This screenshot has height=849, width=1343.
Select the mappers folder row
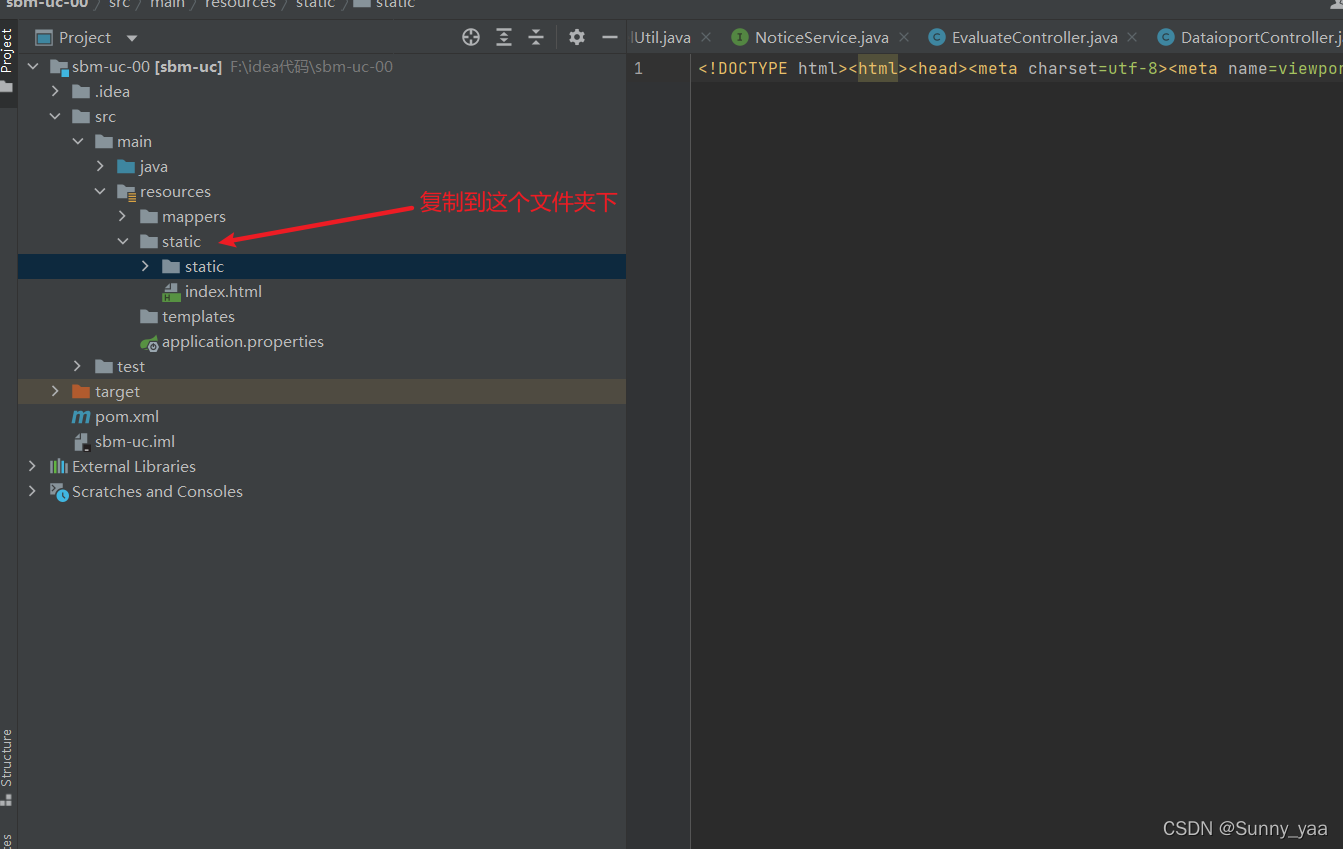click(x=322, y=216)
